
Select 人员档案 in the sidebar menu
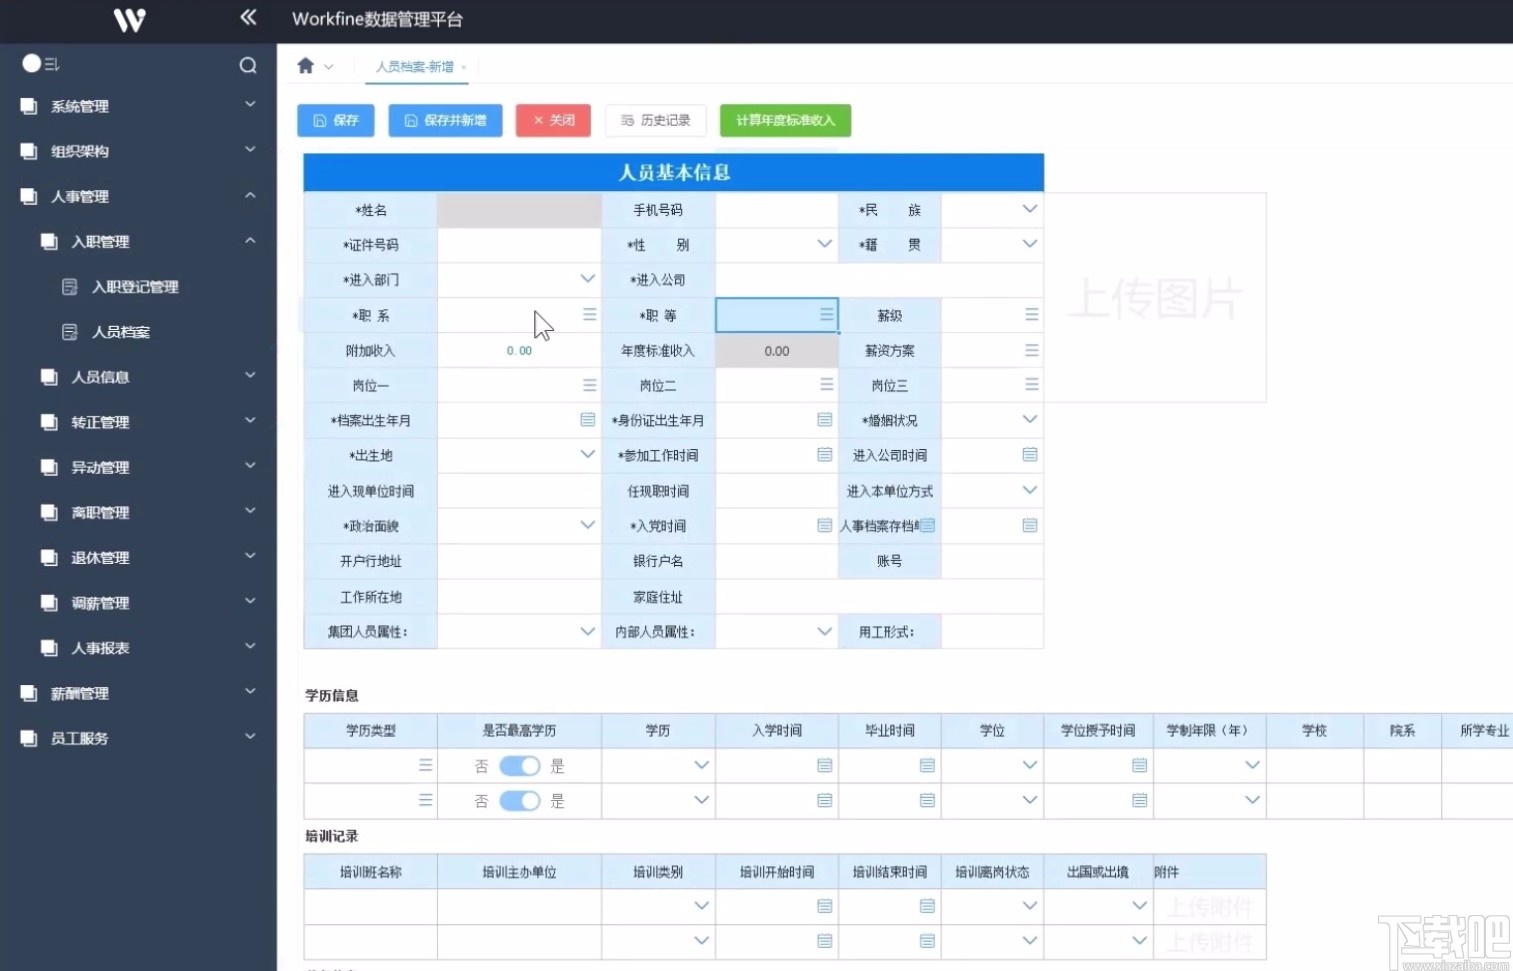121,331
